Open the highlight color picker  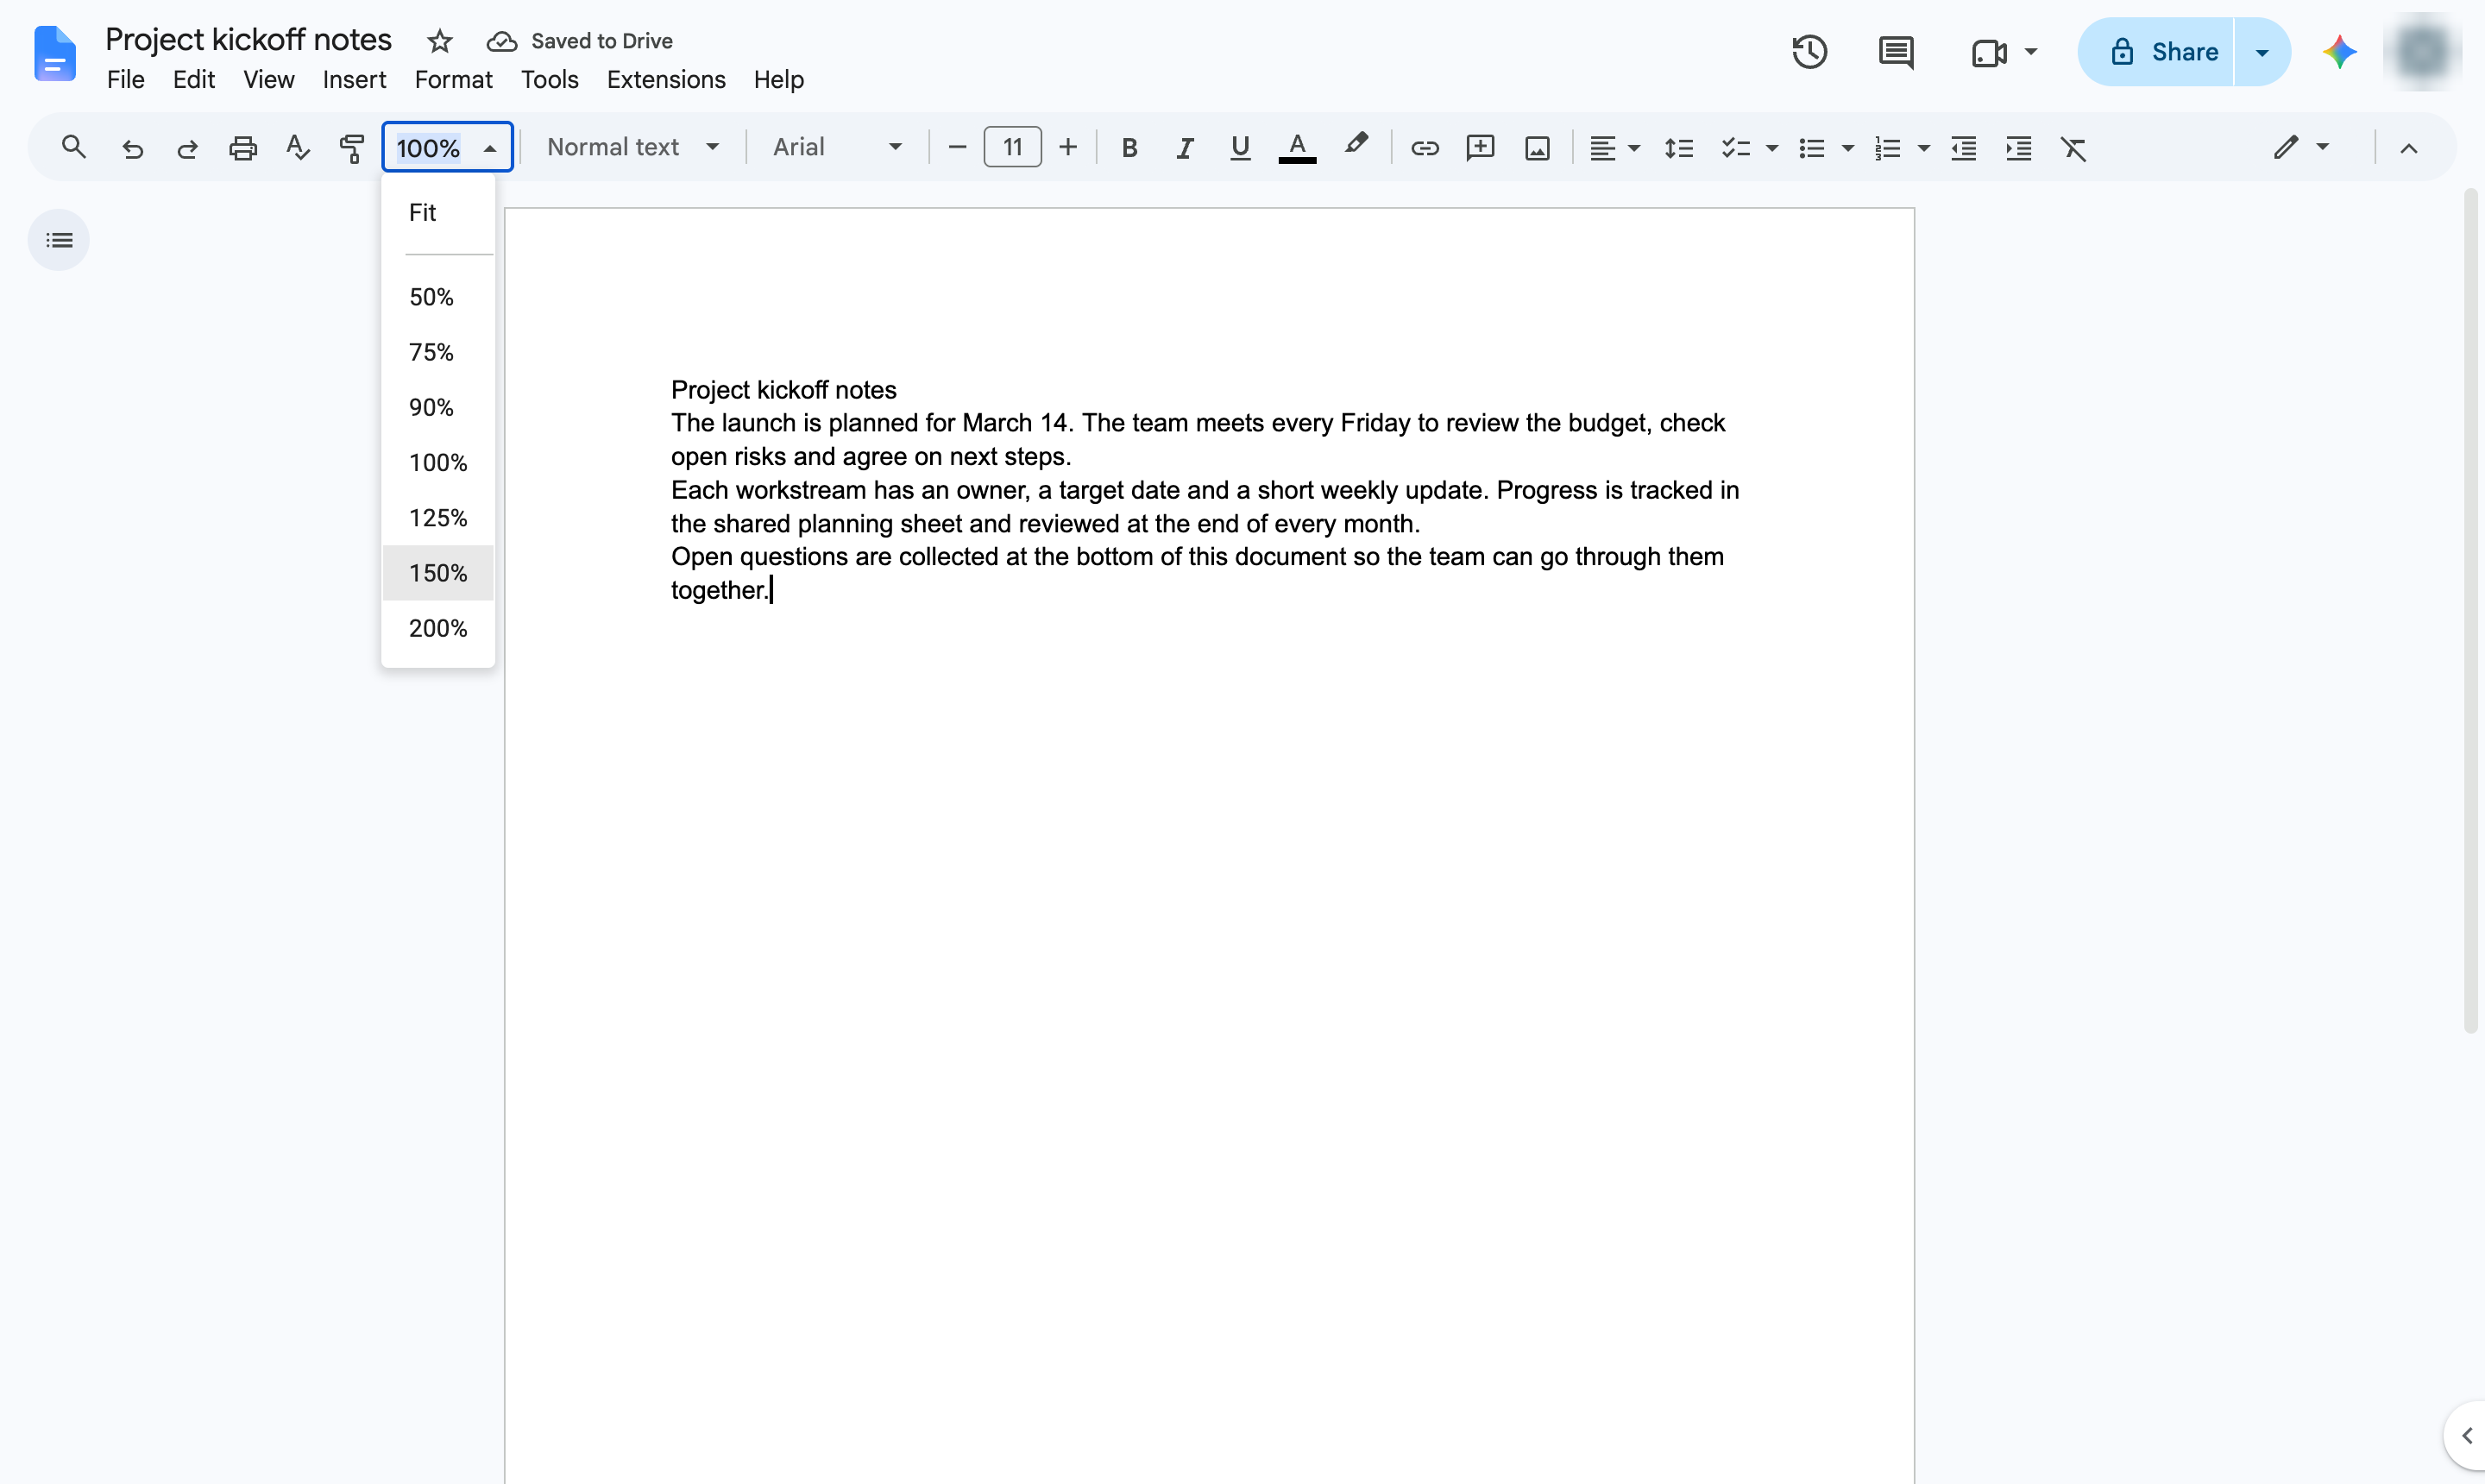coord(1355,146)
